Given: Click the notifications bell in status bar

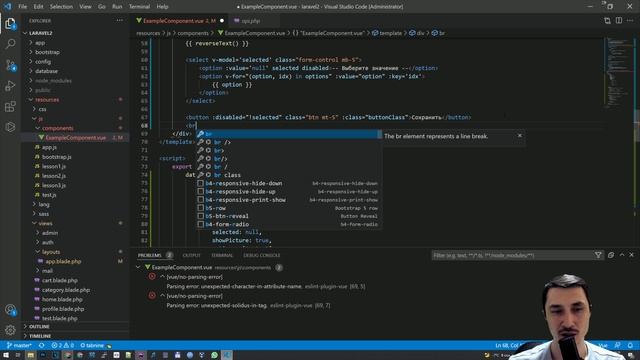Looking at the screenshot, I should point(630,345).
